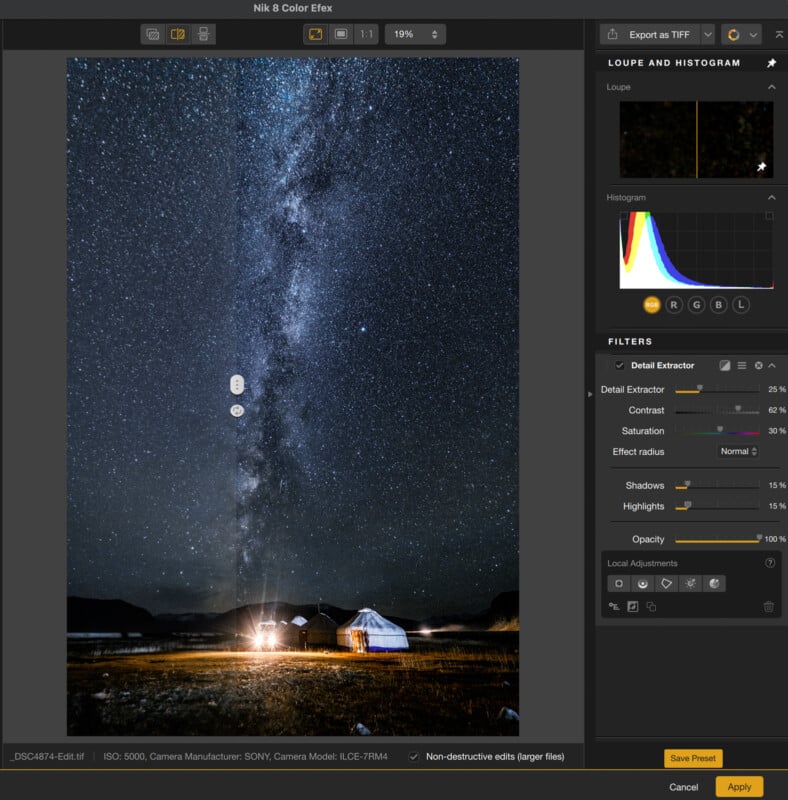Open Local Adjustments help

click(x=770, y=563)
